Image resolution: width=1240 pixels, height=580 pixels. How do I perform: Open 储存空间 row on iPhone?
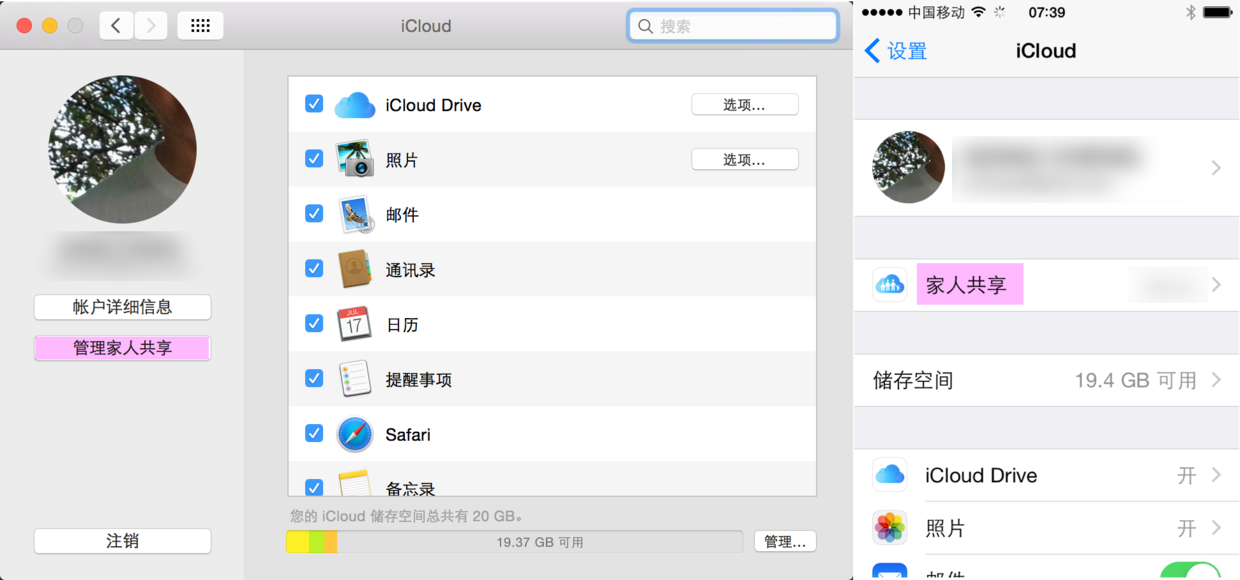pyautogui.click(x=1047, y=380)
